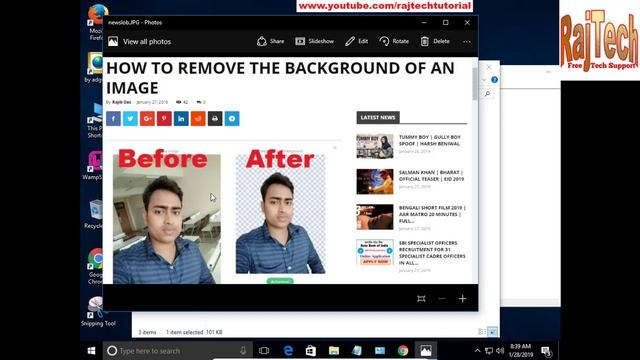
Task: Click the Tummy Boy news thumbnail
Action: [375, 146]
